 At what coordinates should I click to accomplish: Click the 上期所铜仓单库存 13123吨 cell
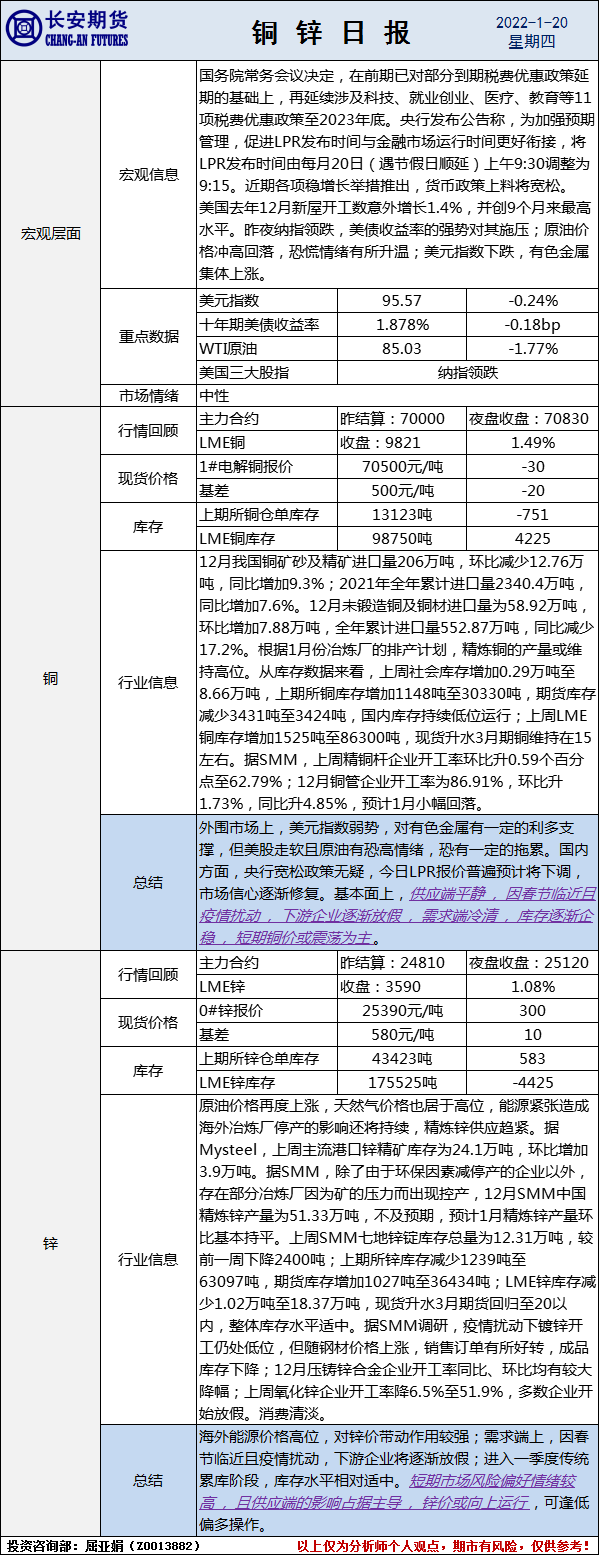coord(401,514)
